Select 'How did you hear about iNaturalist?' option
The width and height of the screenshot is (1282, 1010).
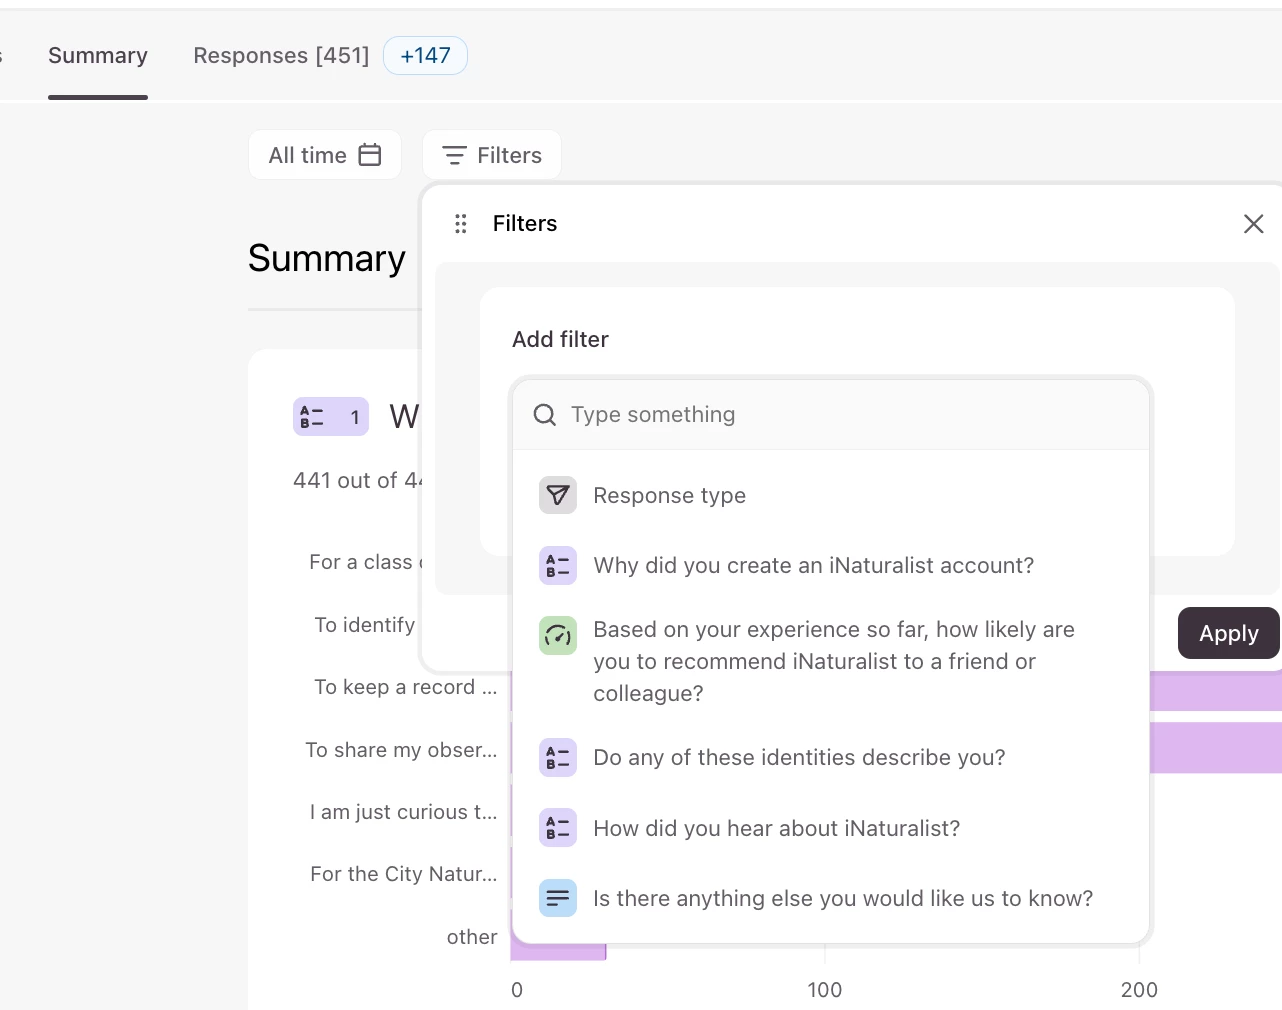pos(776,828)
